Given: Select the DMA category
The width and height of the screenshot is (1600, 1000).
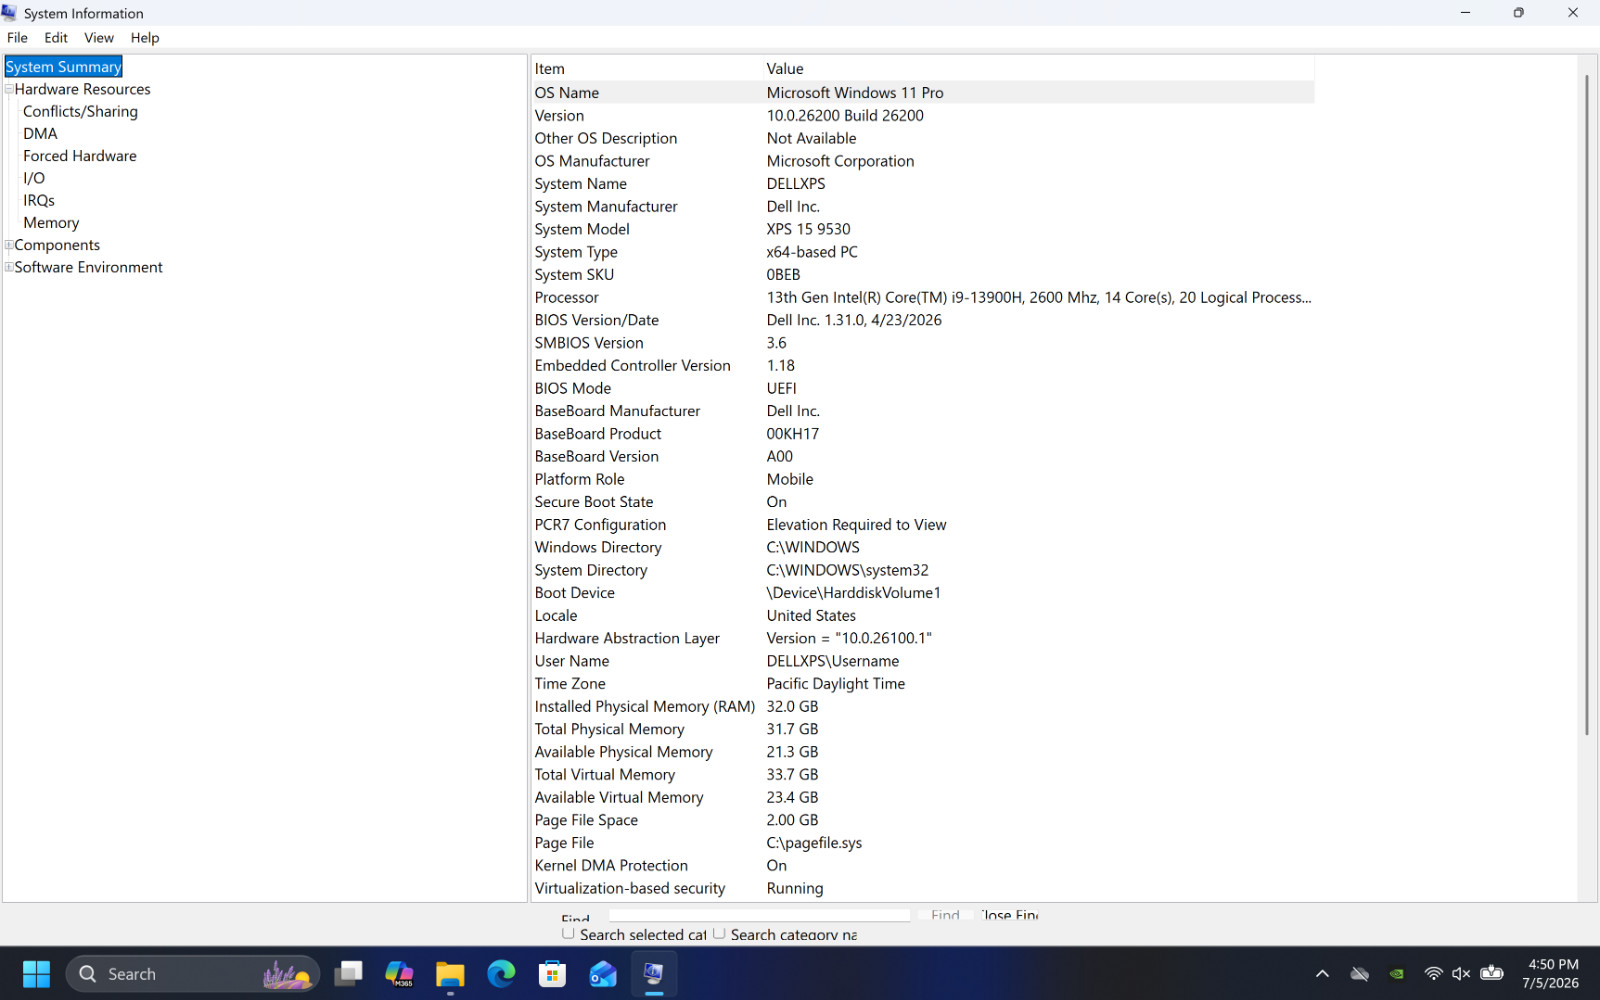Looking at the screenshot, I should 40,134.
